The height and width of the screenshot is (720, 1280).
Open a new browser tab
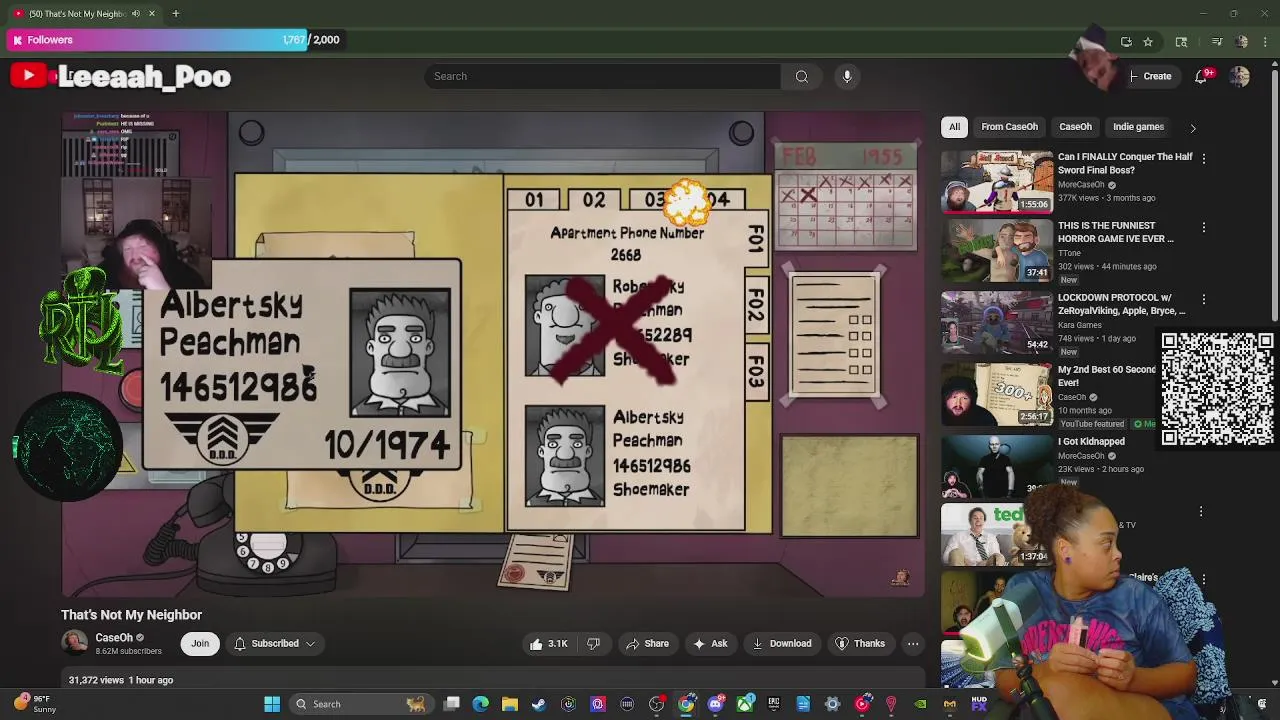[x=175, y=13]
